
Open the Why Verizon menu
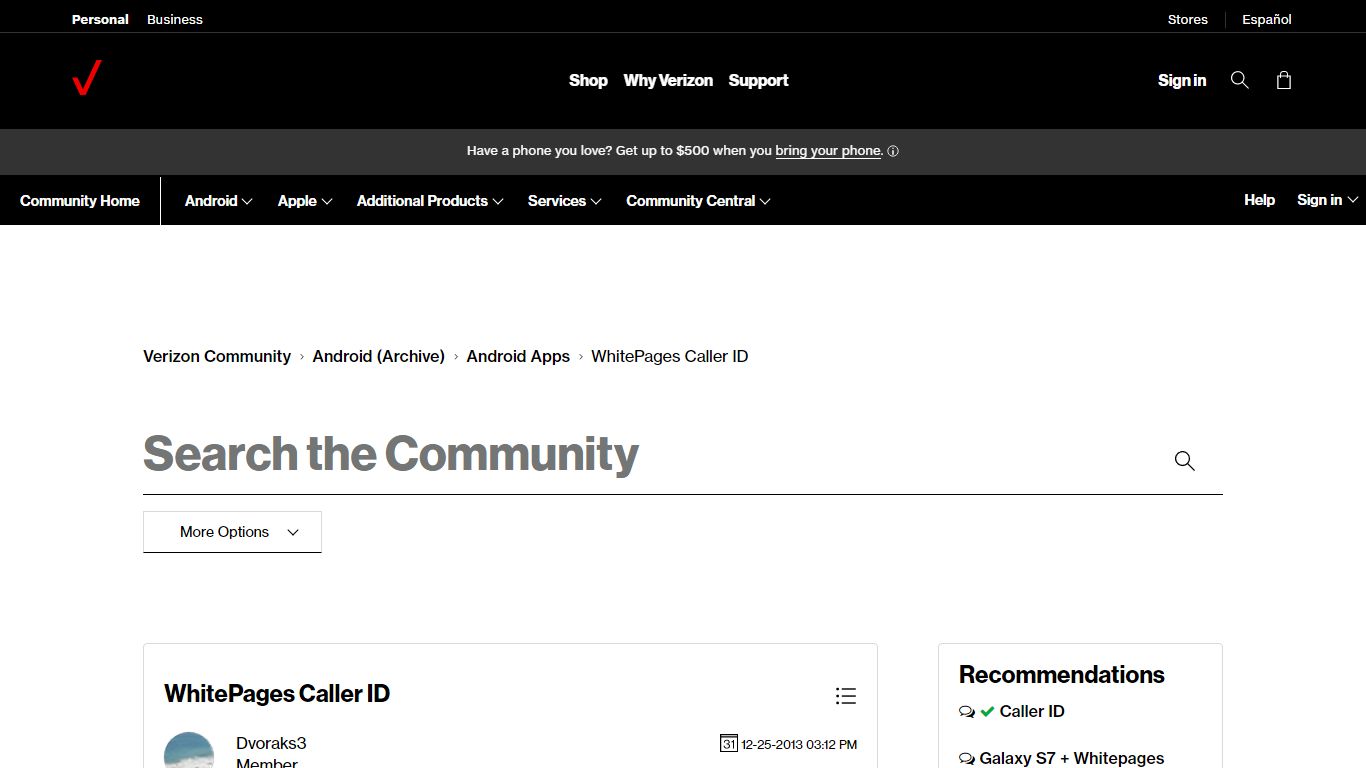pyautogui.click(x=668, y=80)
